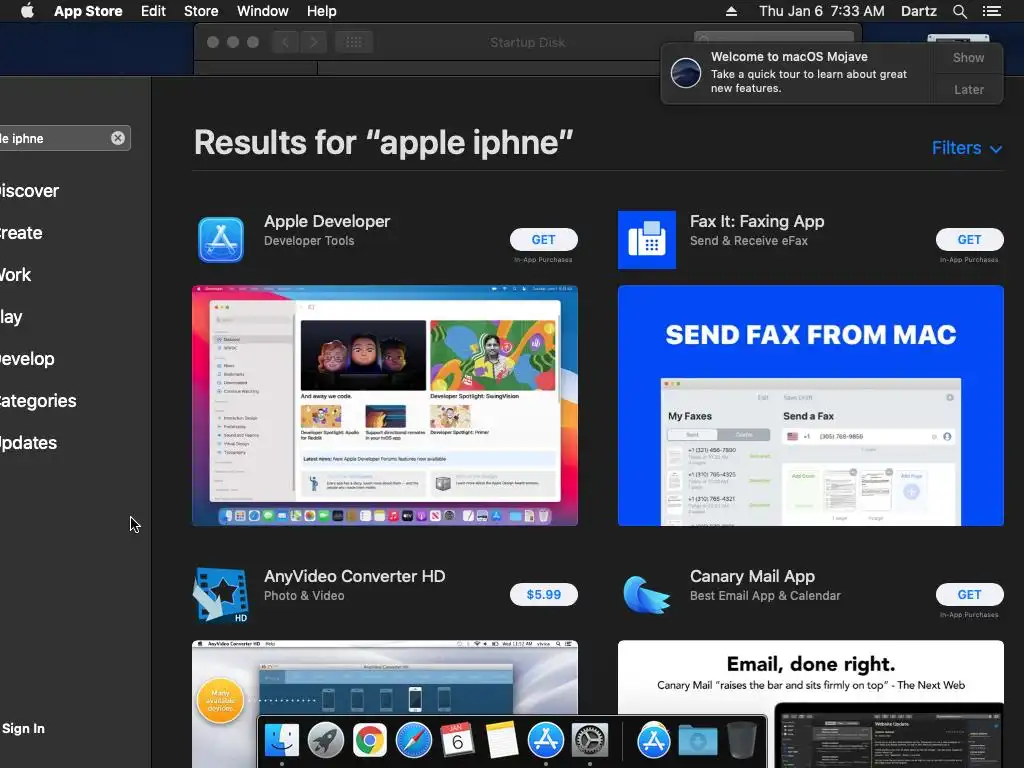Open the Apple Developer screenshot preview
Viewport: 1024px width, 768px height.
(x=385, y=406)
